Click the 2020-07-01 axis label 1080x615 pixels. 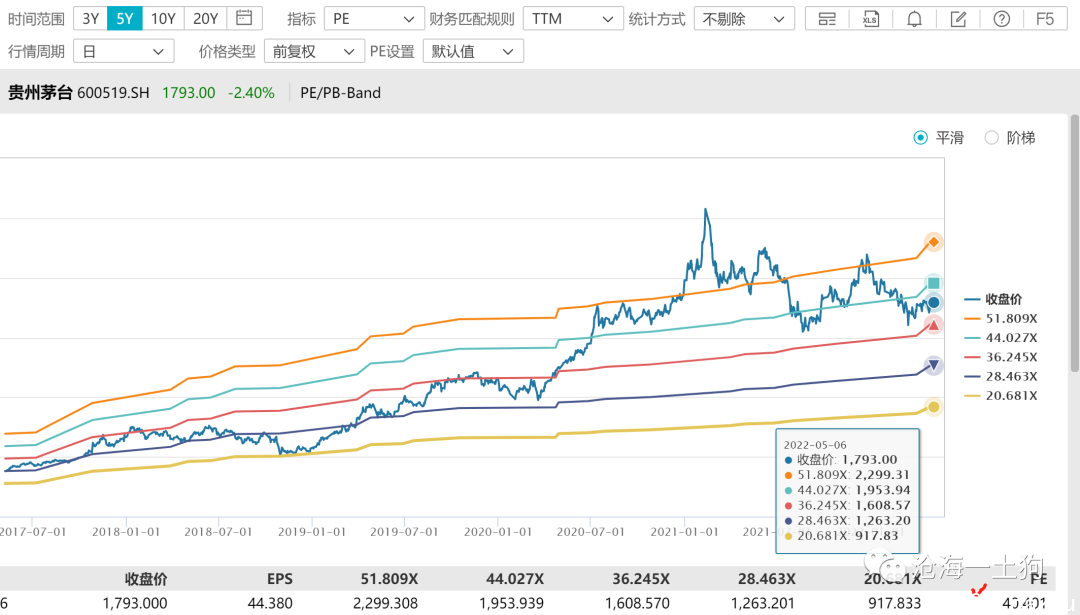590,532
